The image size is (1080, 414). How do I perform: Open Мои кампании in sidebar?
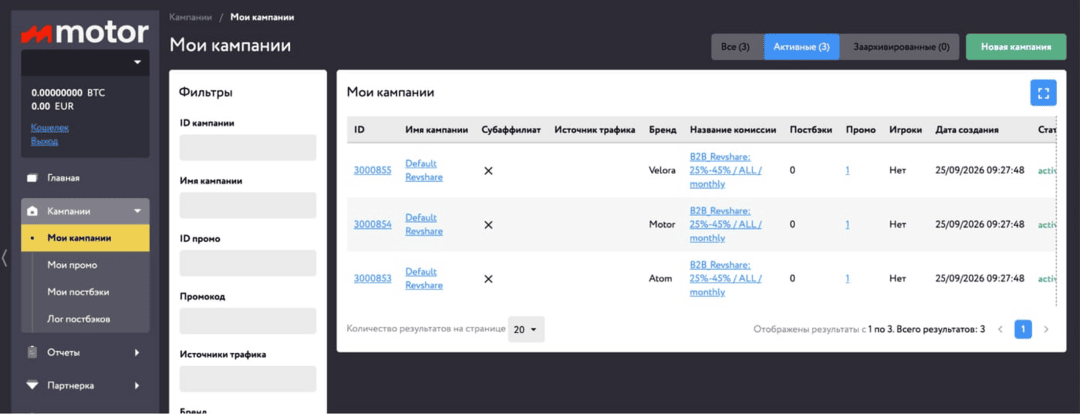pyautogui.click(x=85, y=238)
